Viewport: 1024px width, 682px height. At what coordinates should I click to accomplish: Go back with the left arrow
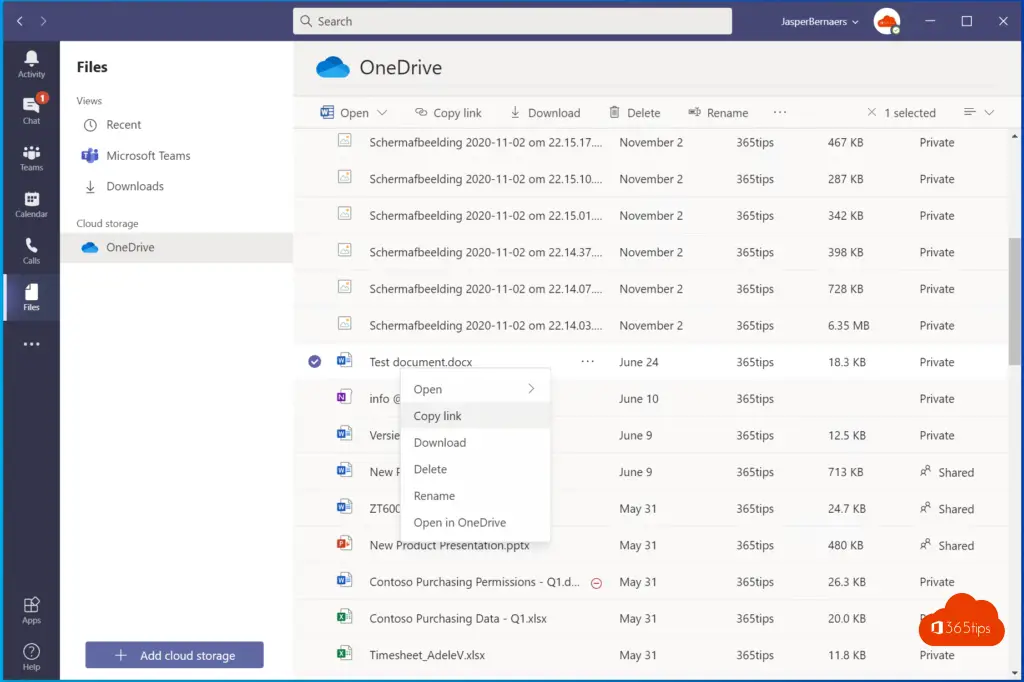[20, 21]
